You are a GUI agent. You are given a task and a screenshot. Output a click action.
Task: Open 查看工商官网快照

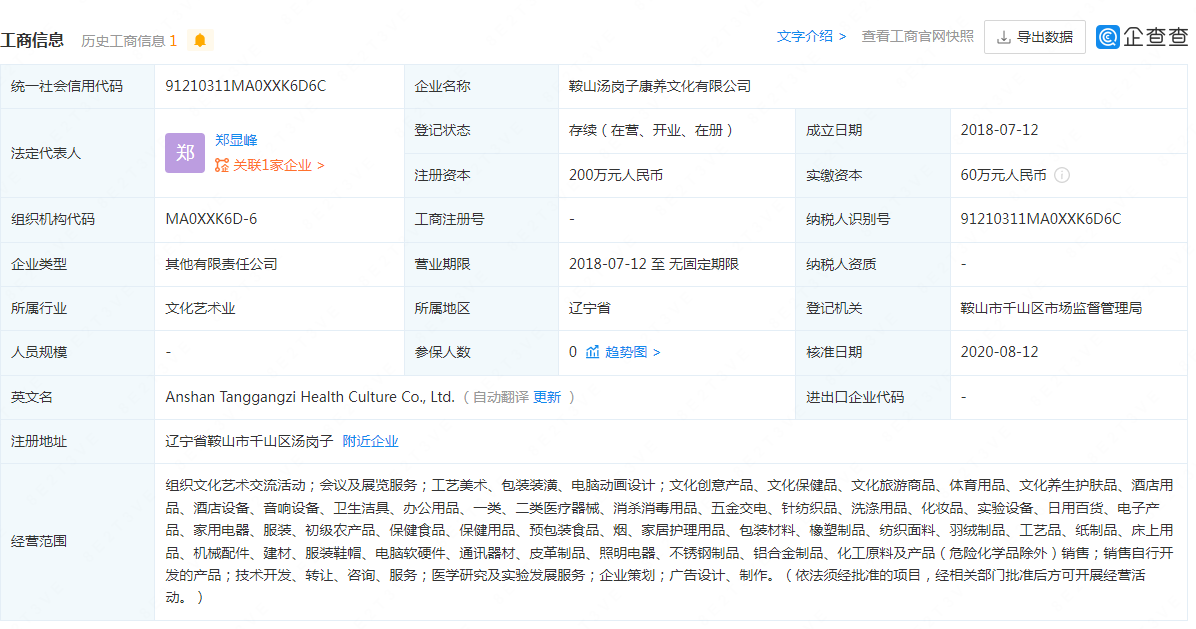(x=917, y=36)
